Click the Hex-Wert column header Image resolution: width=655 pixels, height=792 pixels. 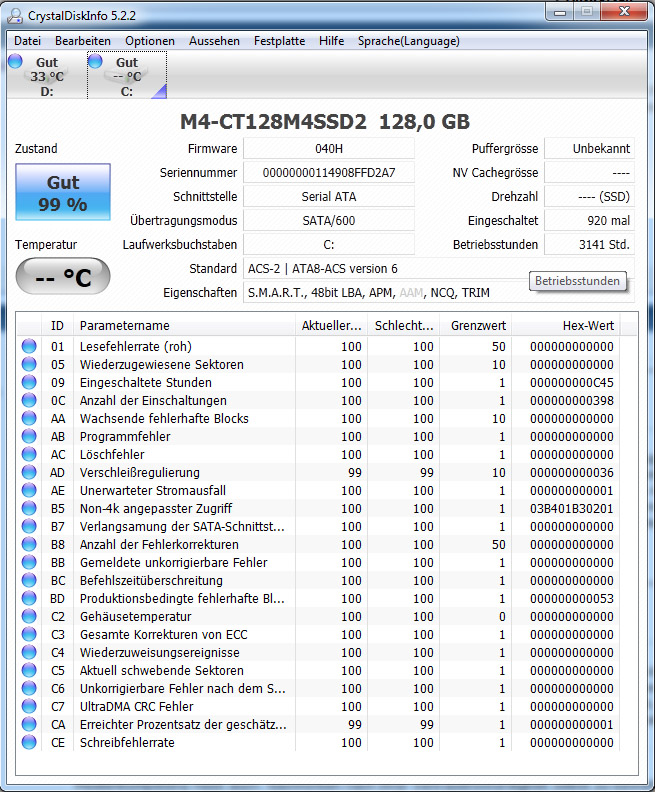[x=566, y=325]
